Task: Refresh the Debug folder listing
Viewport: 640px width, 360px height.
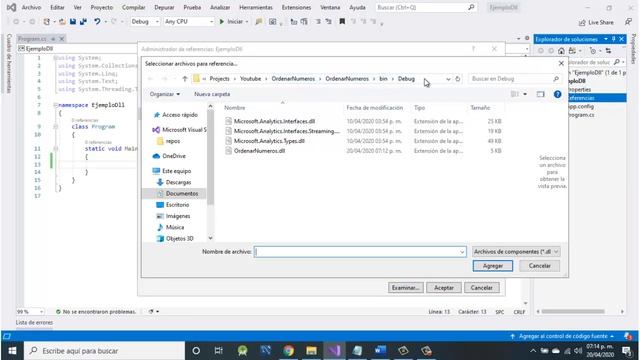Action: pos(458,79)
